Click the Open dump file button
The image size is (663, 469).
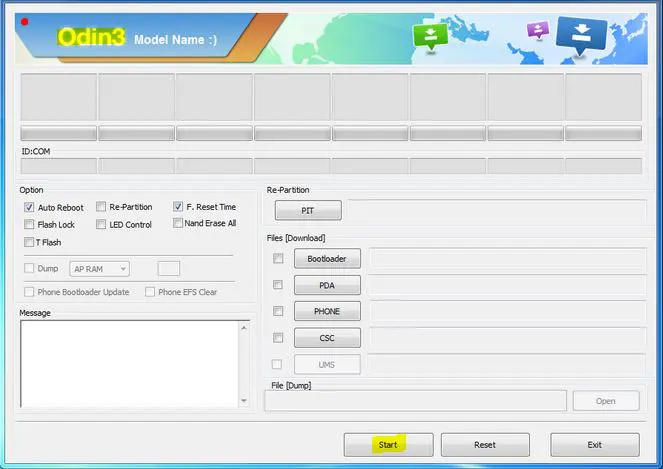point(606,401)
